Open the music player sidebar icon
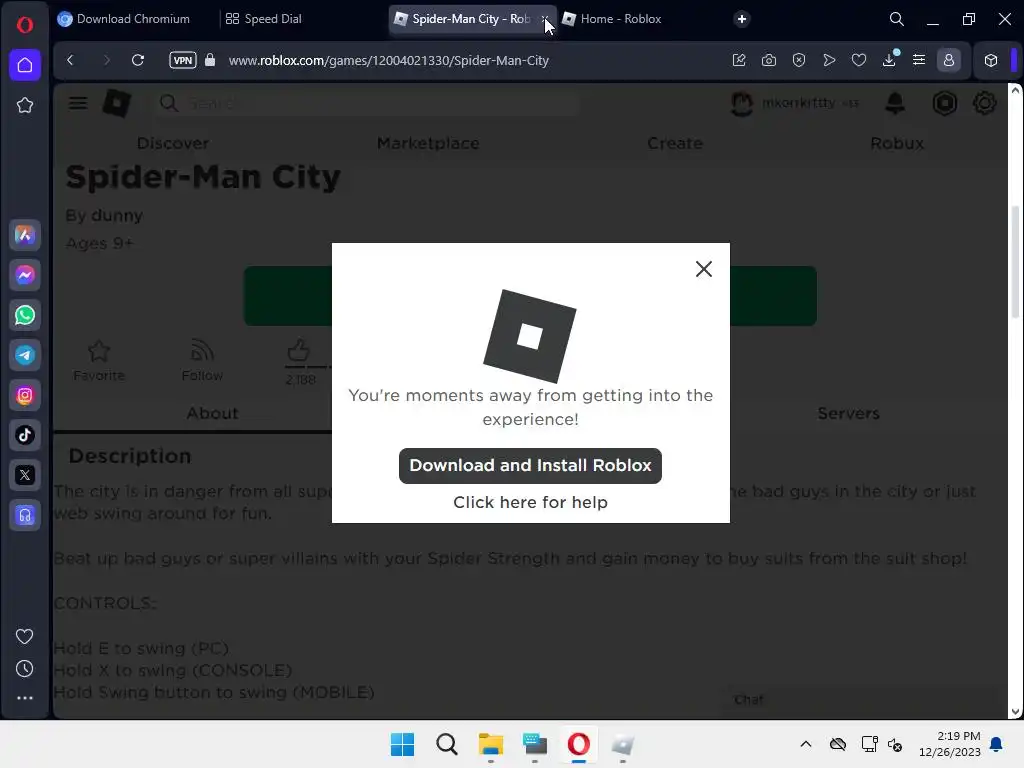Viewport: 1024px width, 768px height. 25,515
